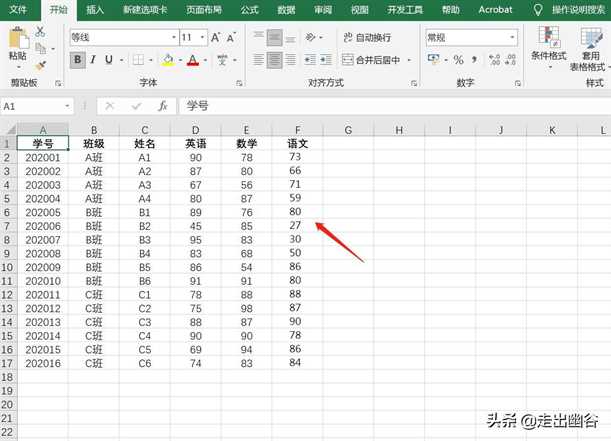Select cell F7 containing 27
Image resolution: width=611 pixels, height=441 pixels.
(294, 226)
